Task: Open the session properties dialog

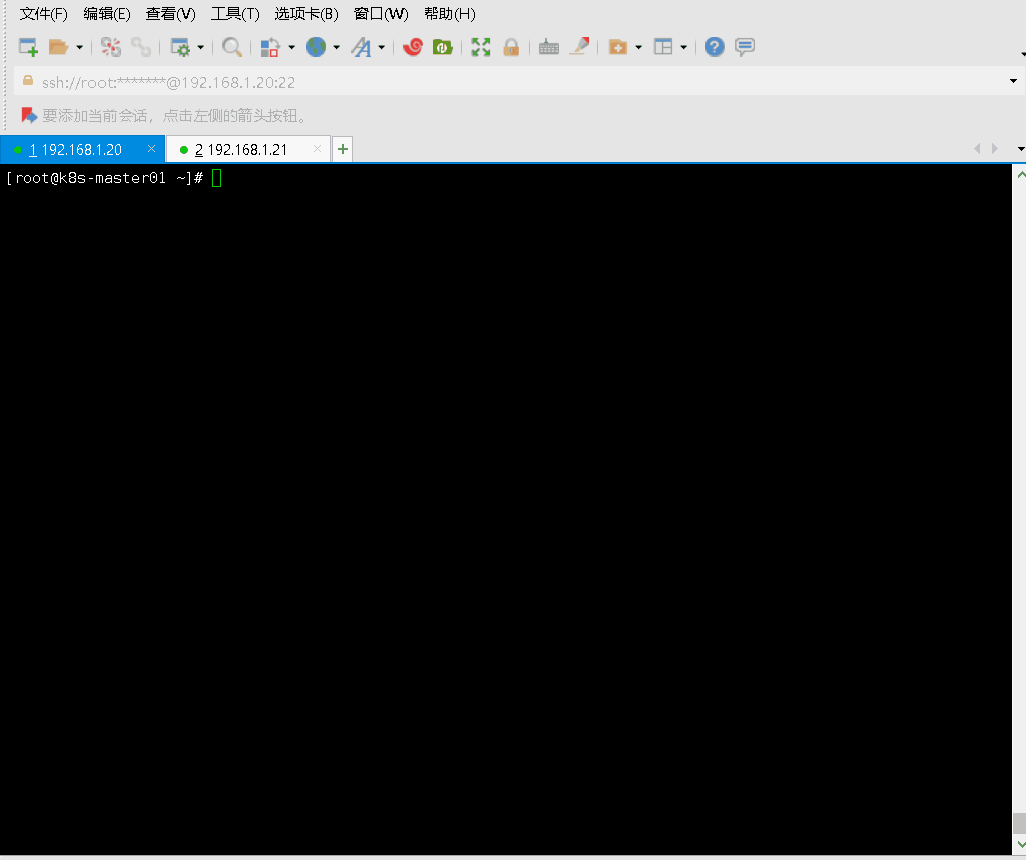Action: coord(180,46)
